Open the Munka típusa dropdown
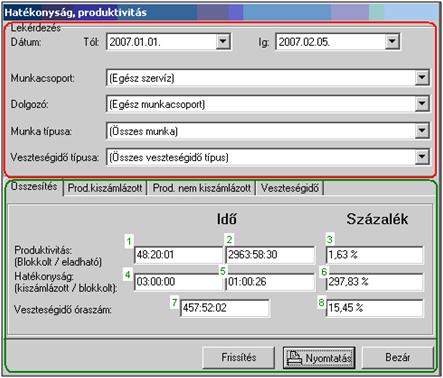The image size is (443, 378). 422,131
